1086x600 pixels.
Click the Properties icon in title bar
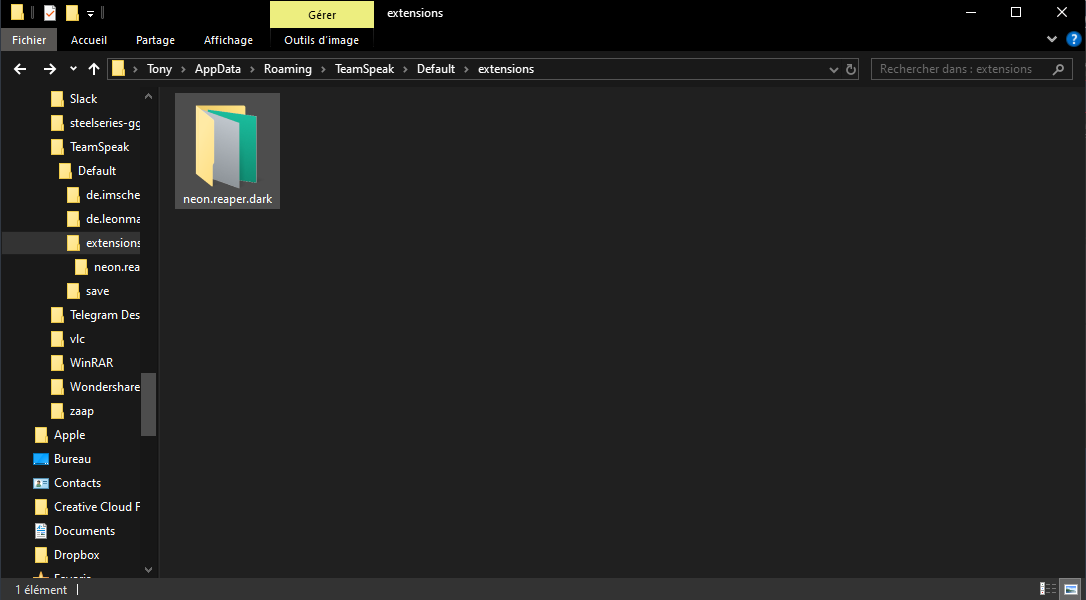[50, 13]
